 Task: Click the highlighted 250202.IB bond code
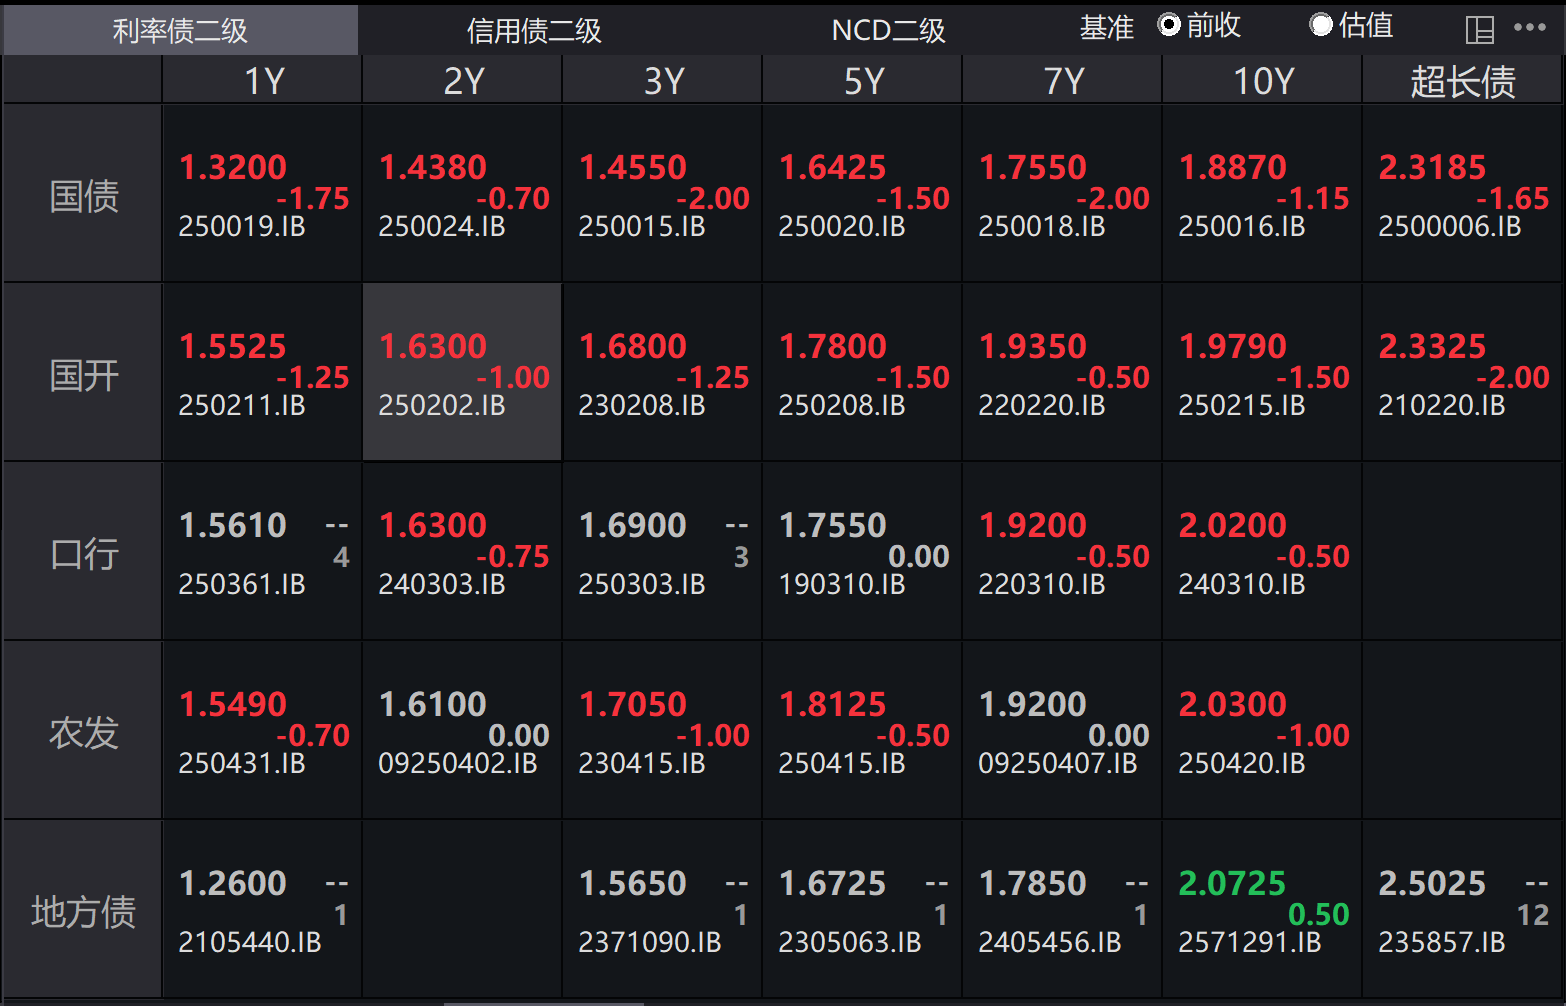click(x=442, y=406)
